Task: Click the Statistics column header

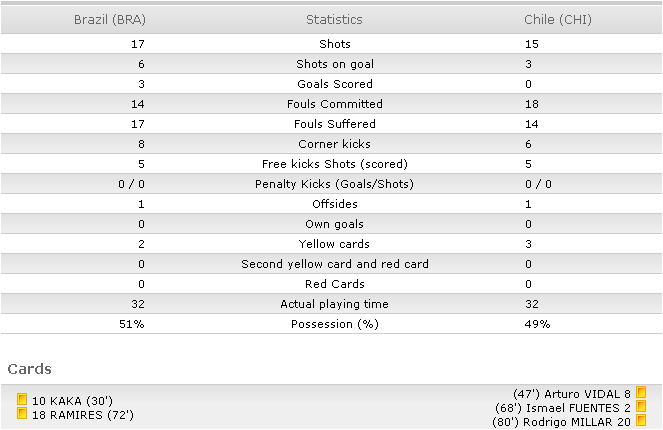Action: [334, 19]
